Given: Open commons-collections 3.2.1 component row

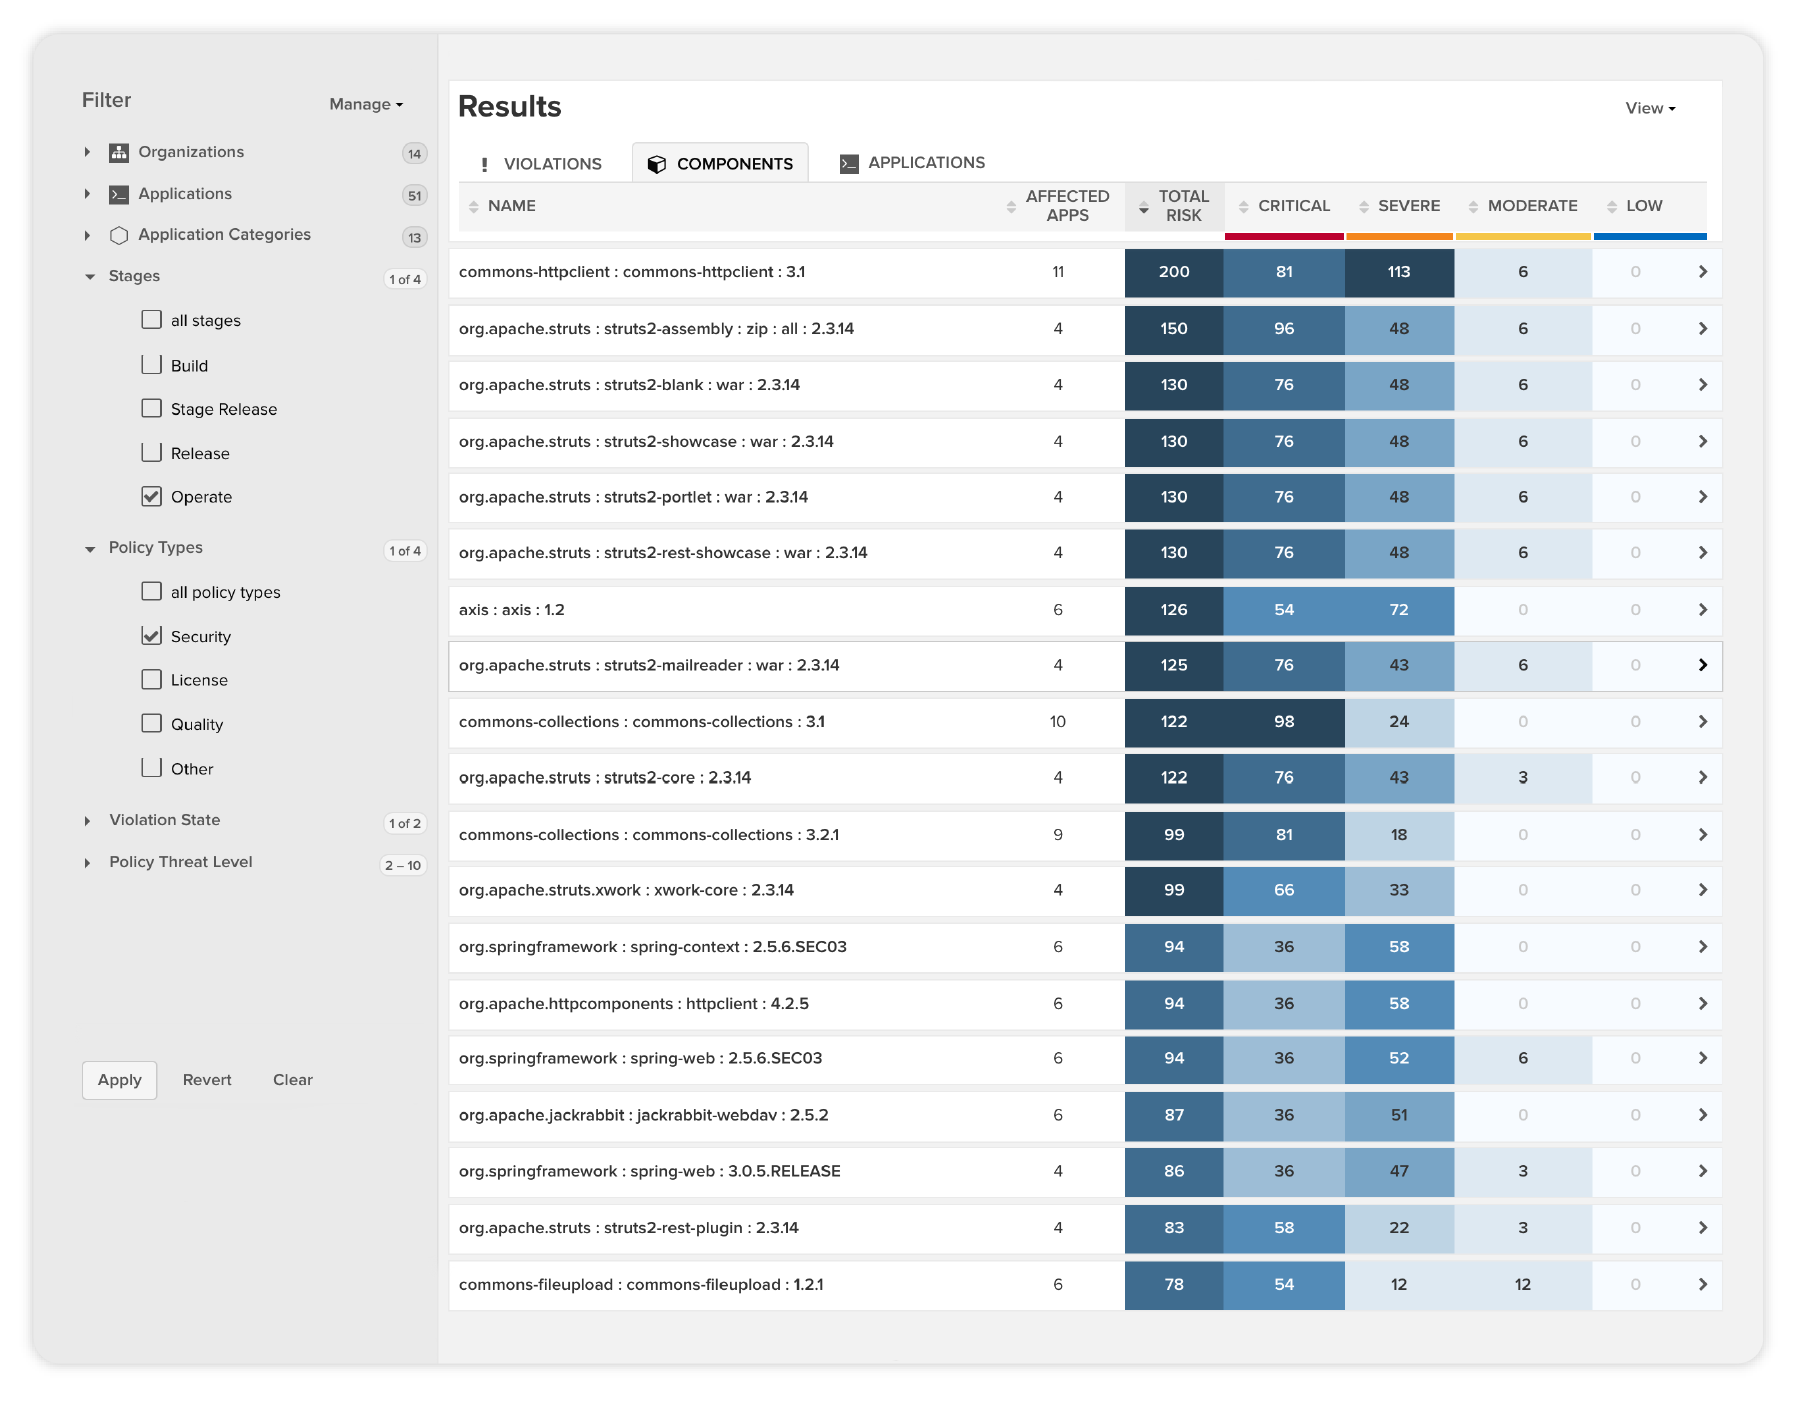Looking at the screenshot, I should point(1085,835).
